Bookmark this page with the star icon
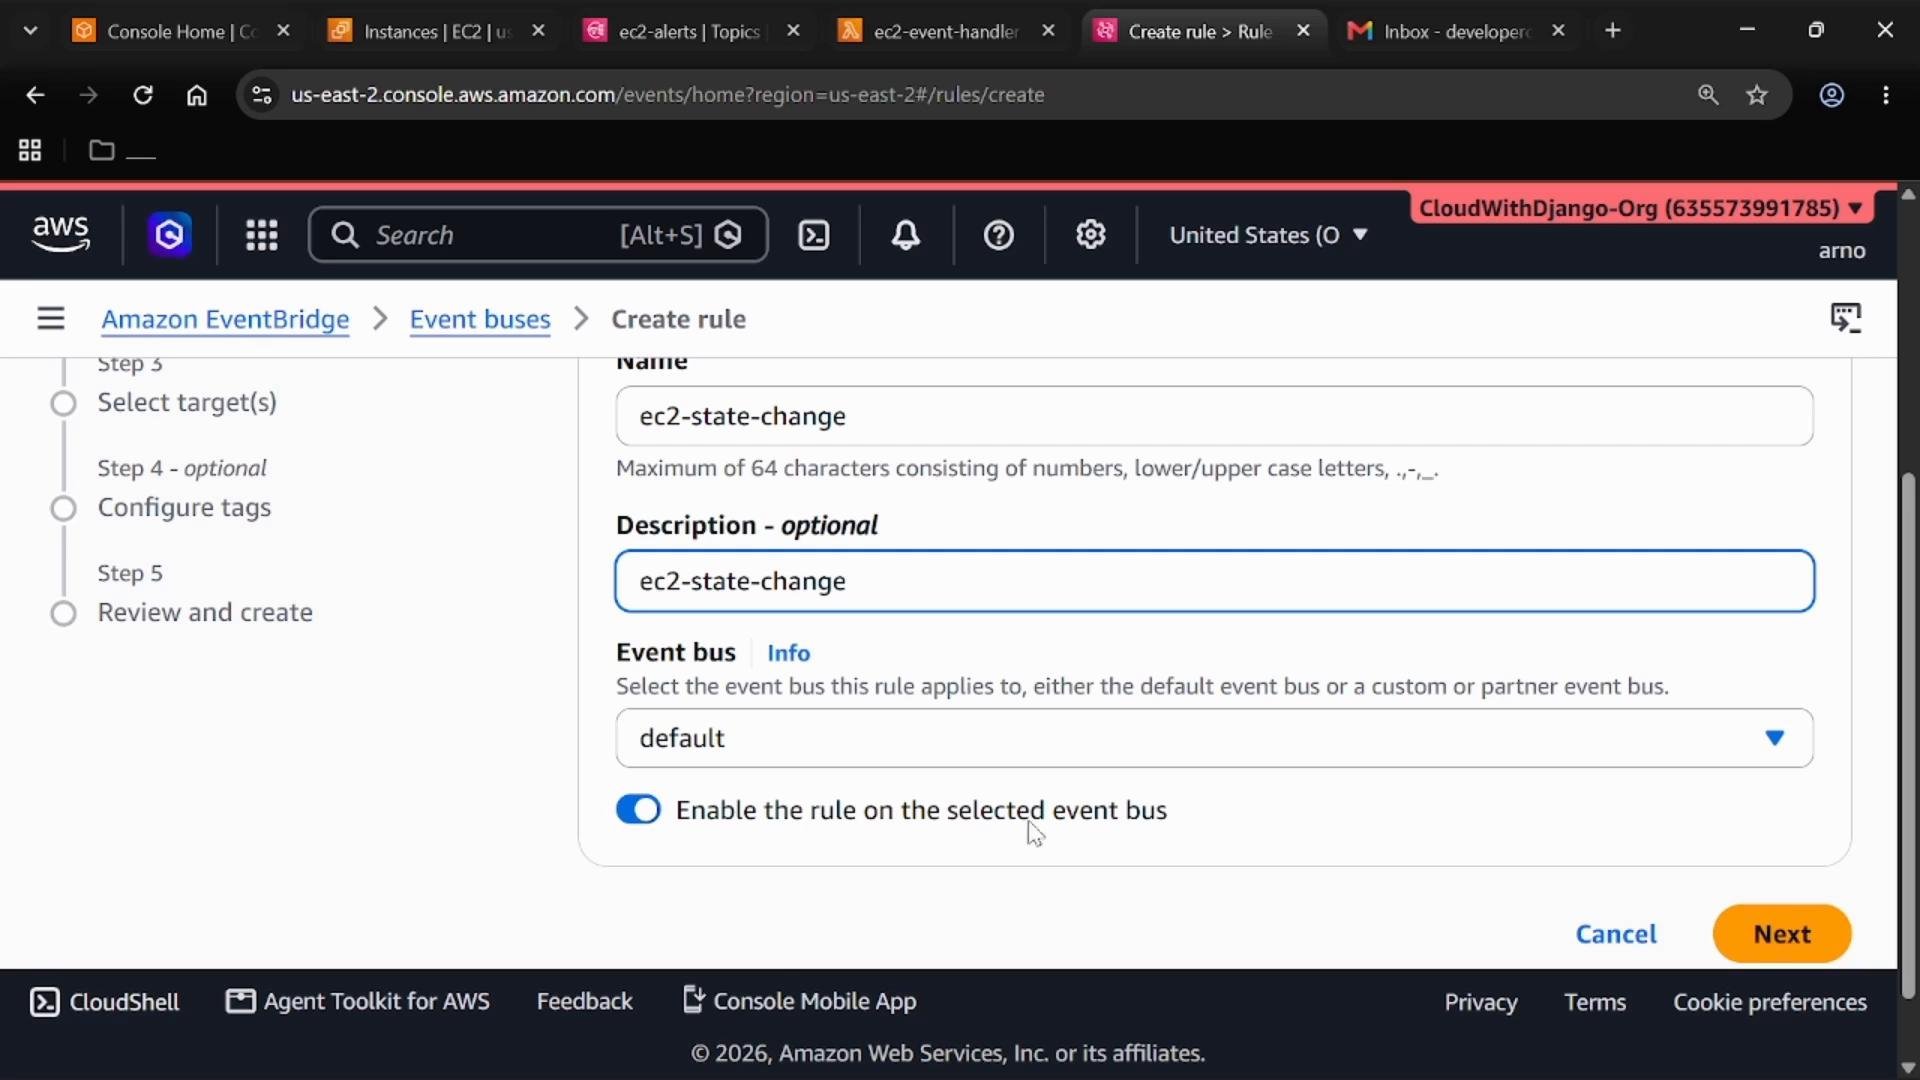 (x=1757, y=95)
